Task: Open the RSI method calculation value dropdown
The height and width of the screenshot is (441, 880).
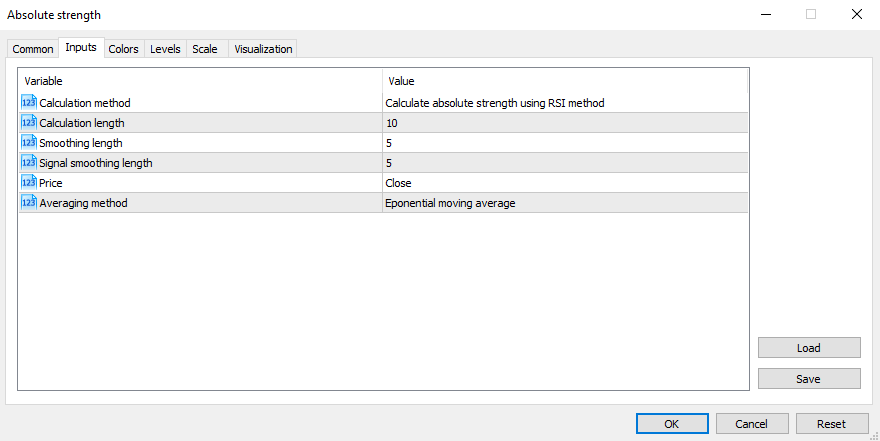Action: [564, 103]
